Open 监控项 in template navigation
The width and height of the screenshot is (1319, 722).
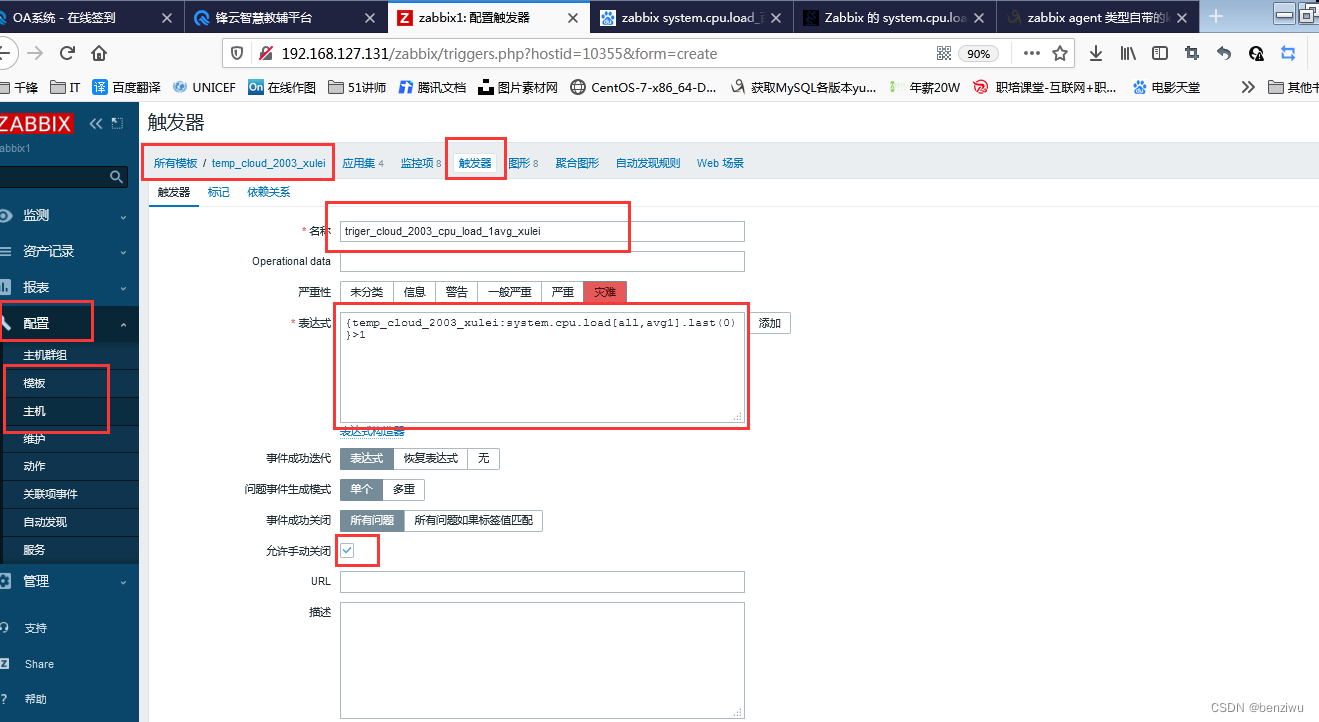point(417,163)
